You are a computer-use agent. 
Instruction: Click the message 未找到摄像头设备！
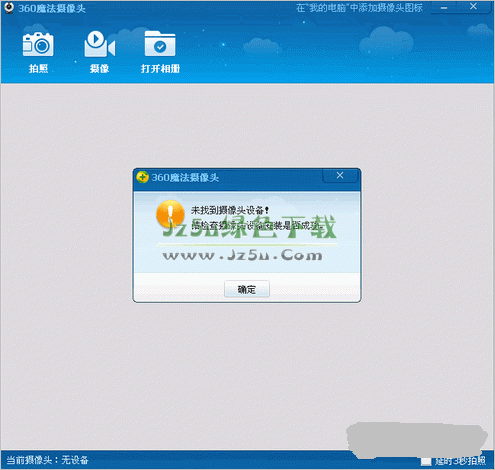click(230, 210)
